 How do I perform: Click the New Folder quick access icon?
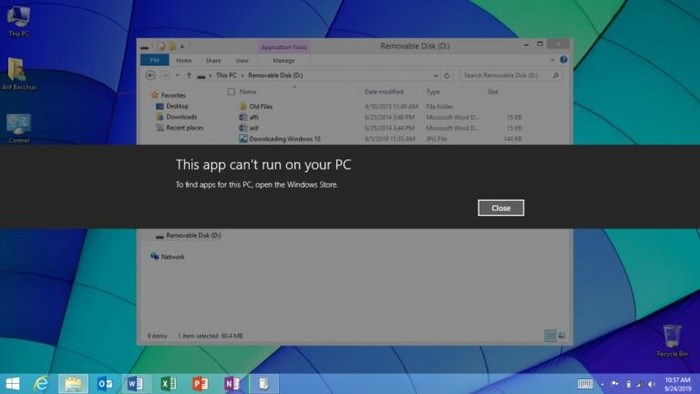(172, 46)
